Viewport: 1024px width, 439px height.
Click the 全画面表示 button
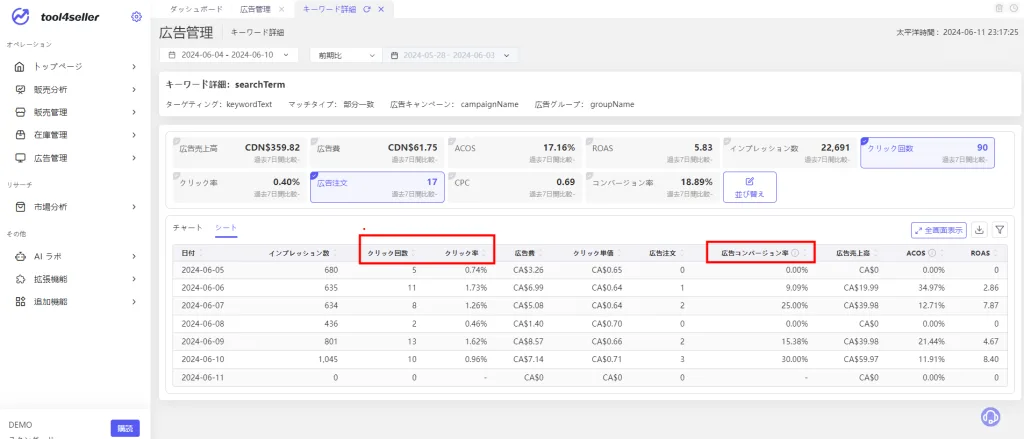click(938, 230)
